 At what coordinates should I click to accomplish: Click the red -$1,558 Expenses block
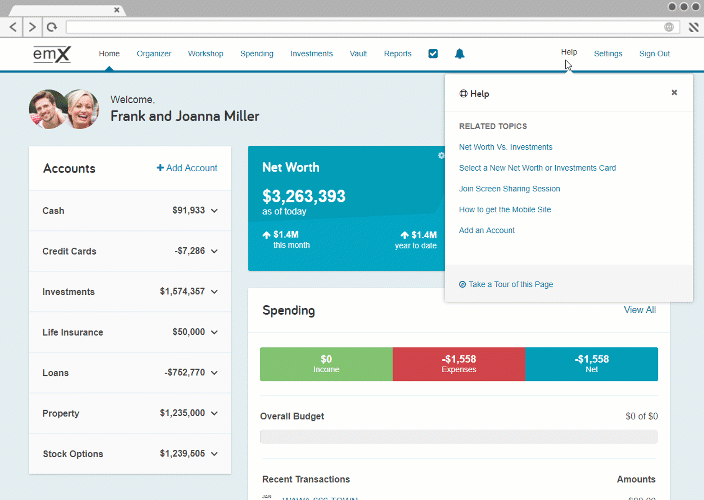click(459, 364)
